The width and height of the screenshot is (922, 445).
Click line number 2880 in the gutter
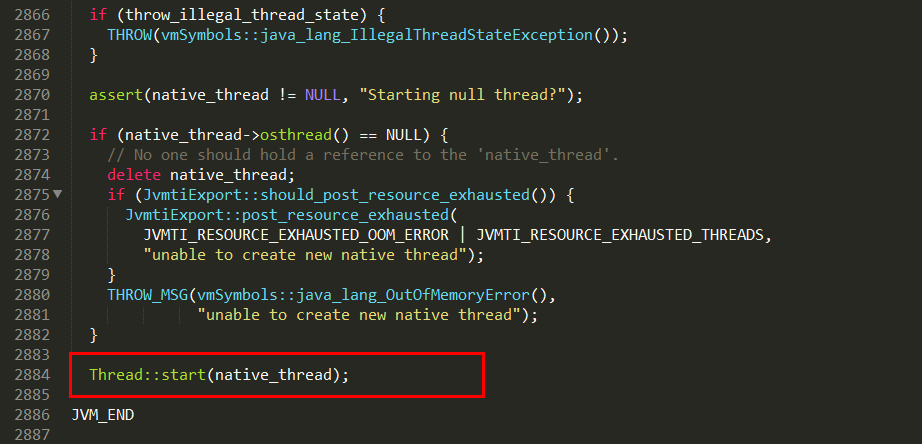(32, 295)
